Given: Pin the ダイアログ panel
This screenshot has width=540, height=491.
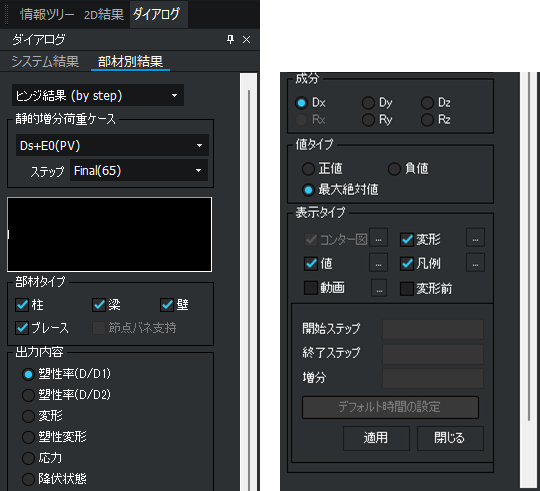Looking at the screenshot, I should [x=230, y=40].
